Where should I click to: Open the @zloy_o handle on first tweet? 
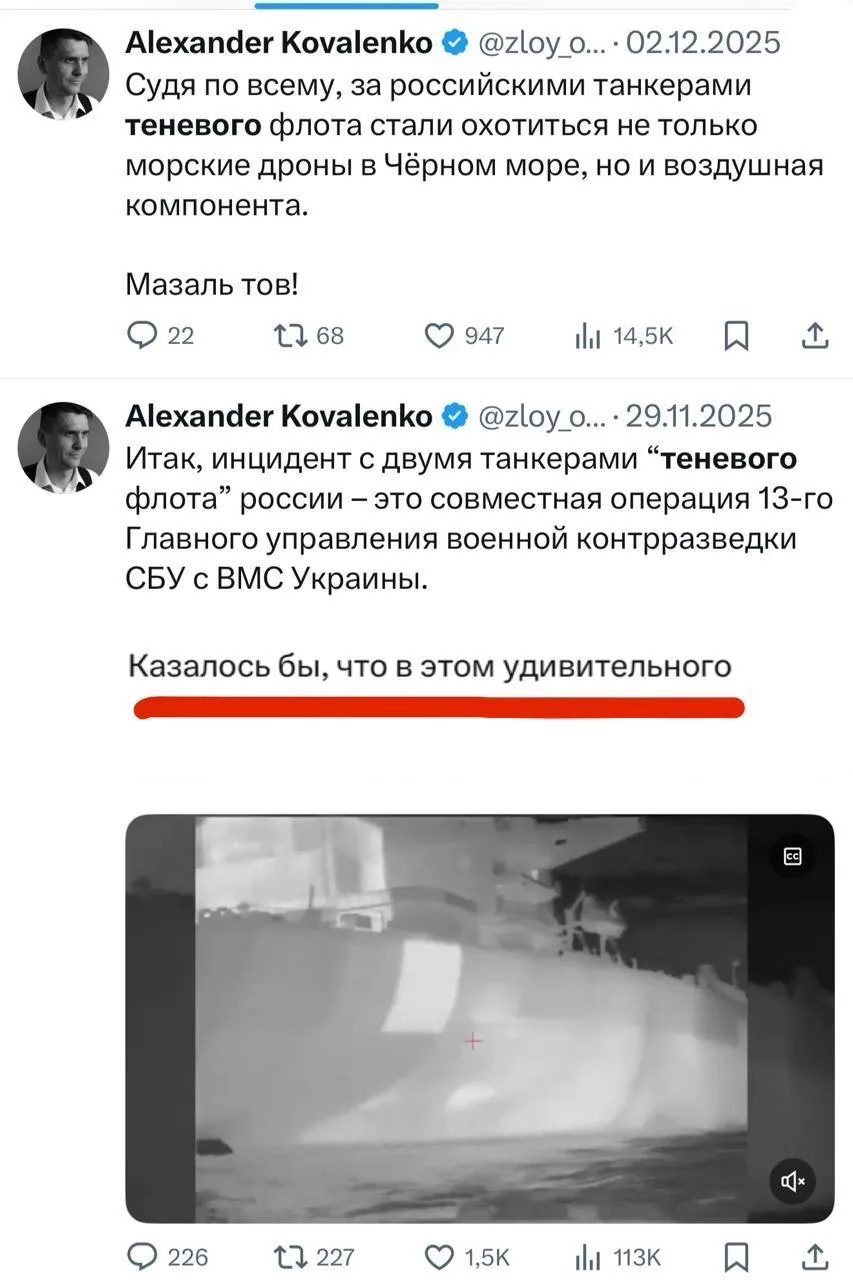(538, 43)
